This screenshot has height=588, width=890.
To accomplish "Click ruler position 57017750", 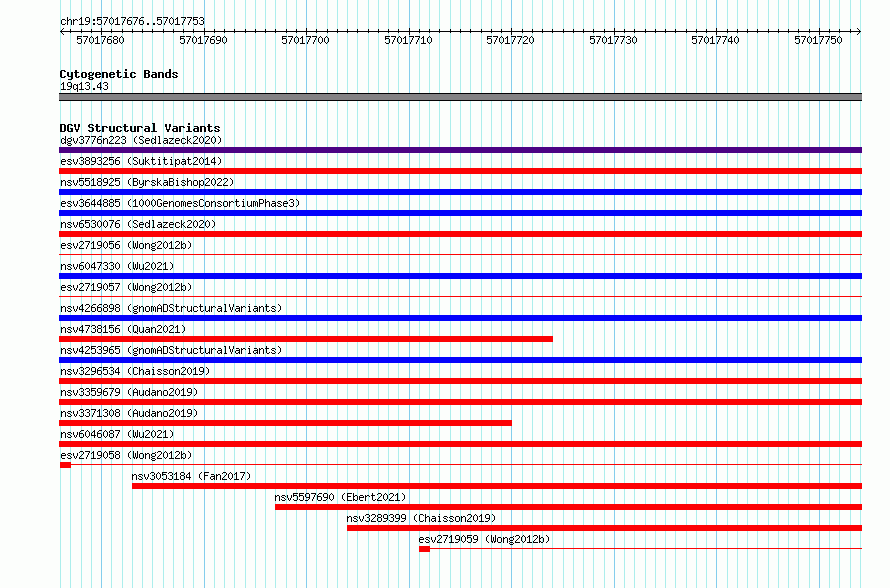I will [818, 40].
